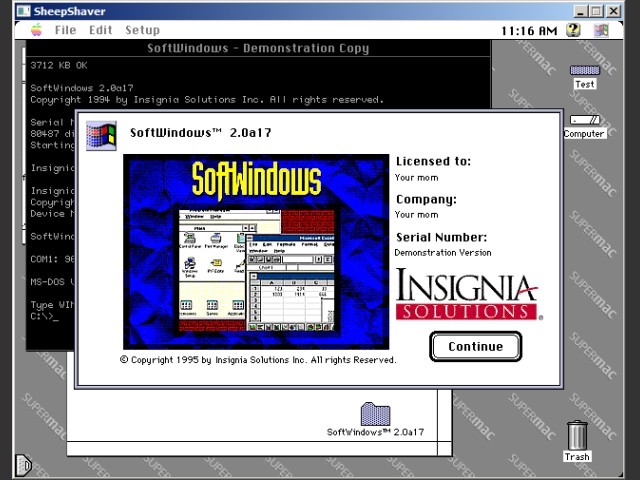
Task: Click the SheepShaver window title icon
Action: 24,11
